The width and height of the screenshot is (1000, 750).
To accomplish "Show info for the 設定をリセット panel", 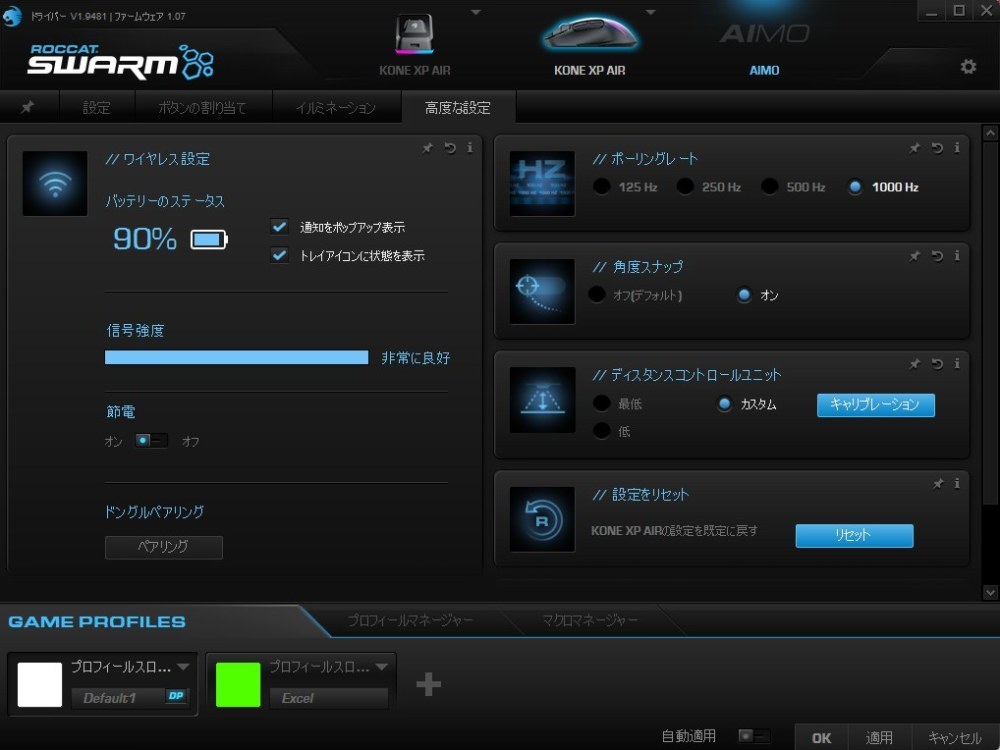I will pos(957,483).
